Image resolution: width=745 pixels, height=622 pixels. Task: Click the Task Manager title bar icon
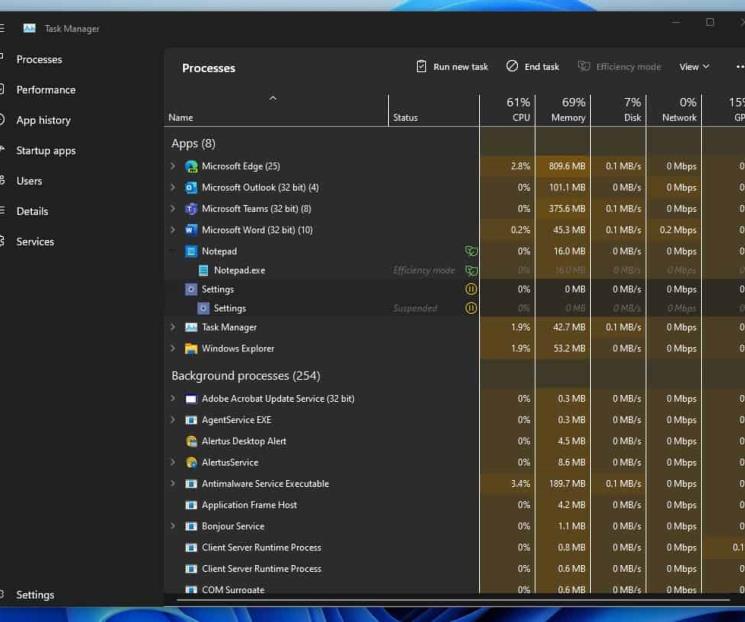(x=29, y=29)
